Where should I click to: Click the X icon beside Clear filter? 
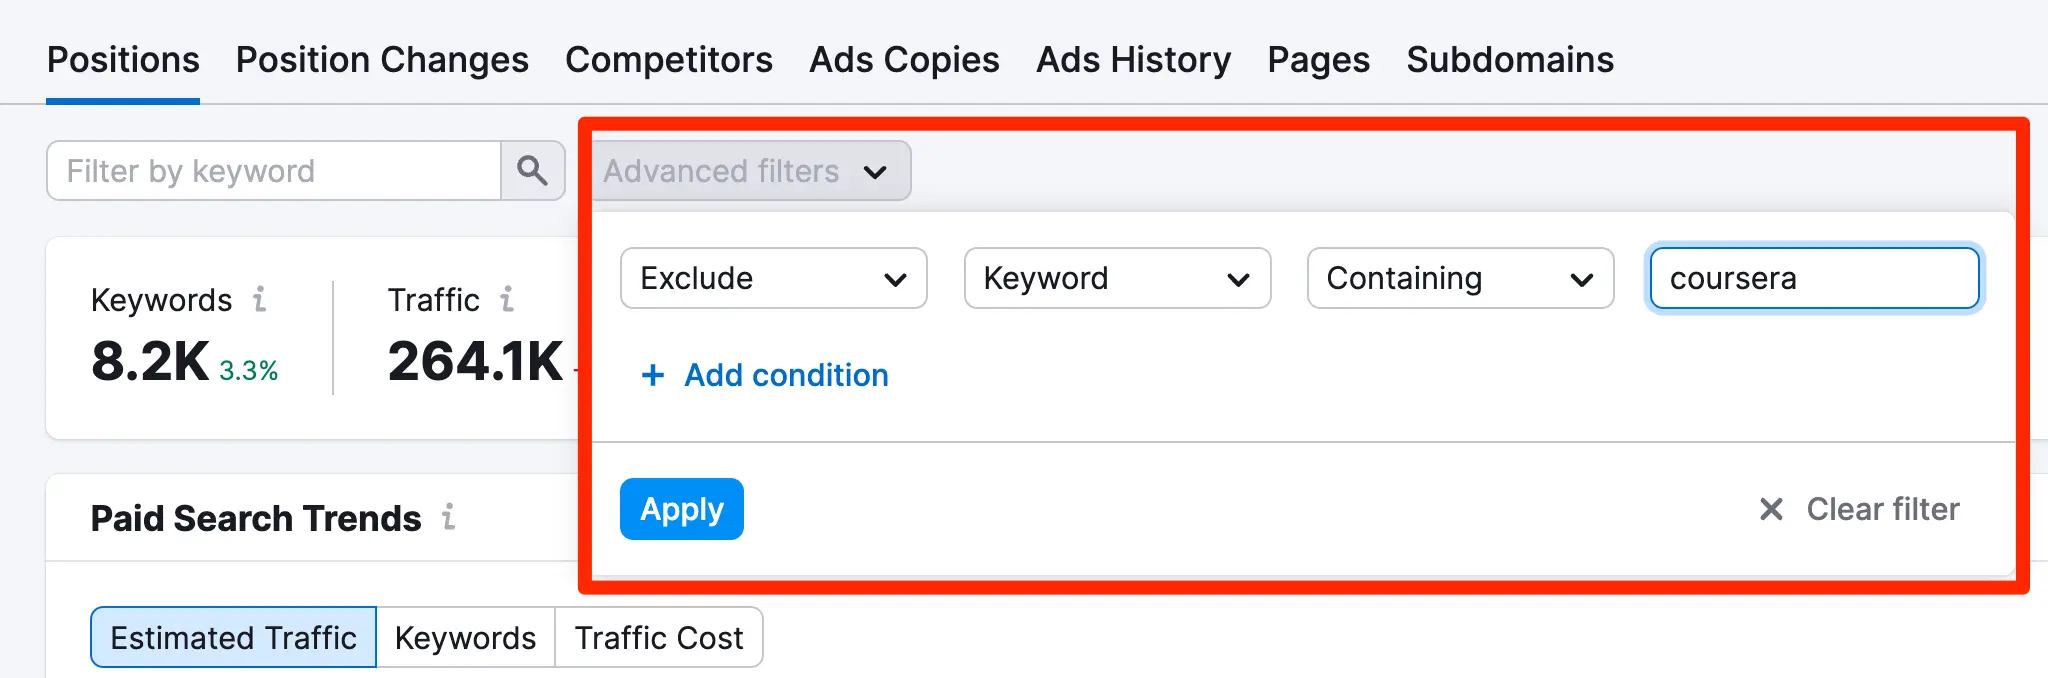[x=1771, y=509]
